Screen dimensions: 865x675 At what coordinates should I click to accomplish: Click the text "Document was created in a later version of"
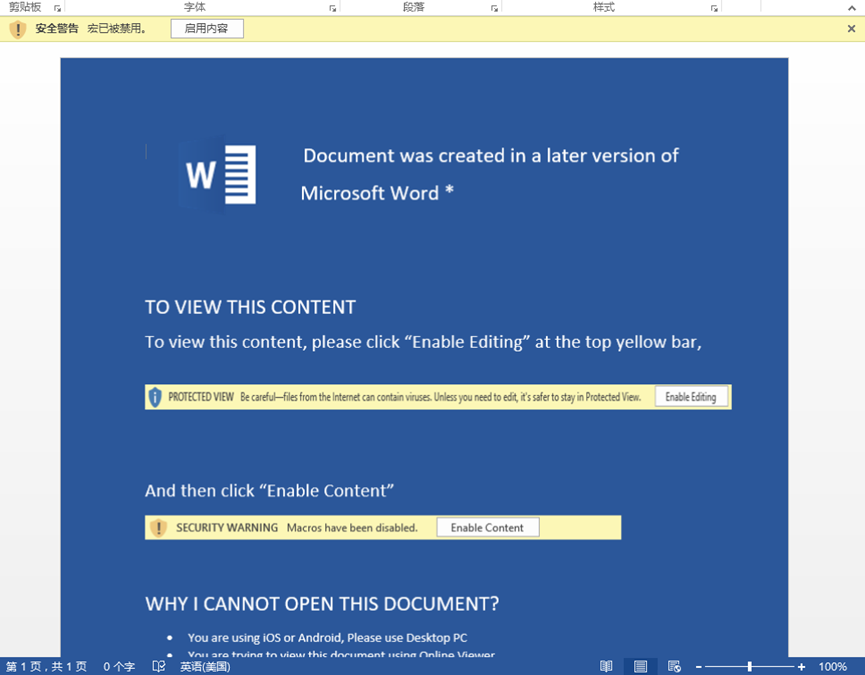(491, 156)
